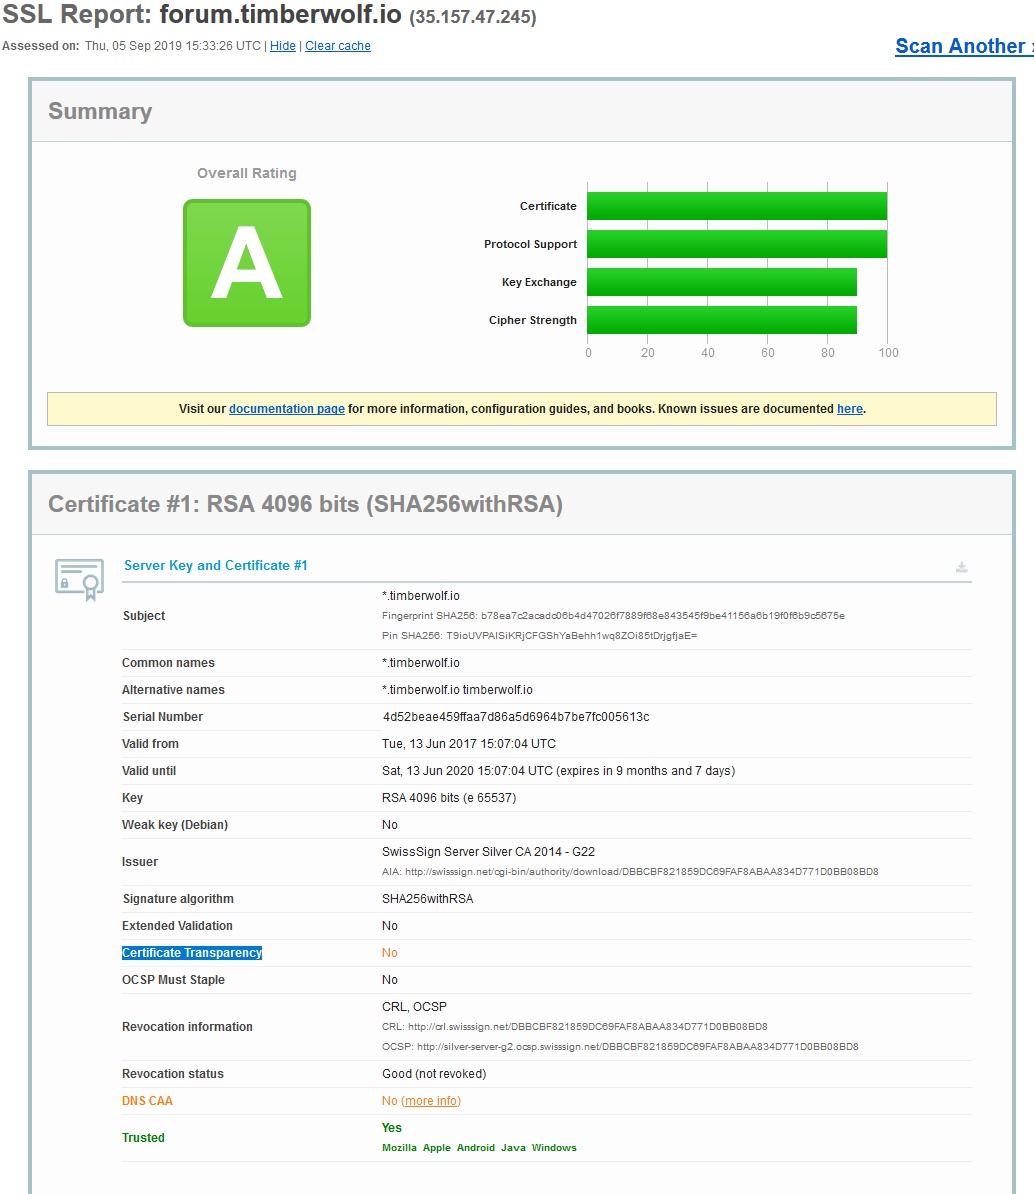
Task: Click the green A rating badge
Action: [247, 263]
